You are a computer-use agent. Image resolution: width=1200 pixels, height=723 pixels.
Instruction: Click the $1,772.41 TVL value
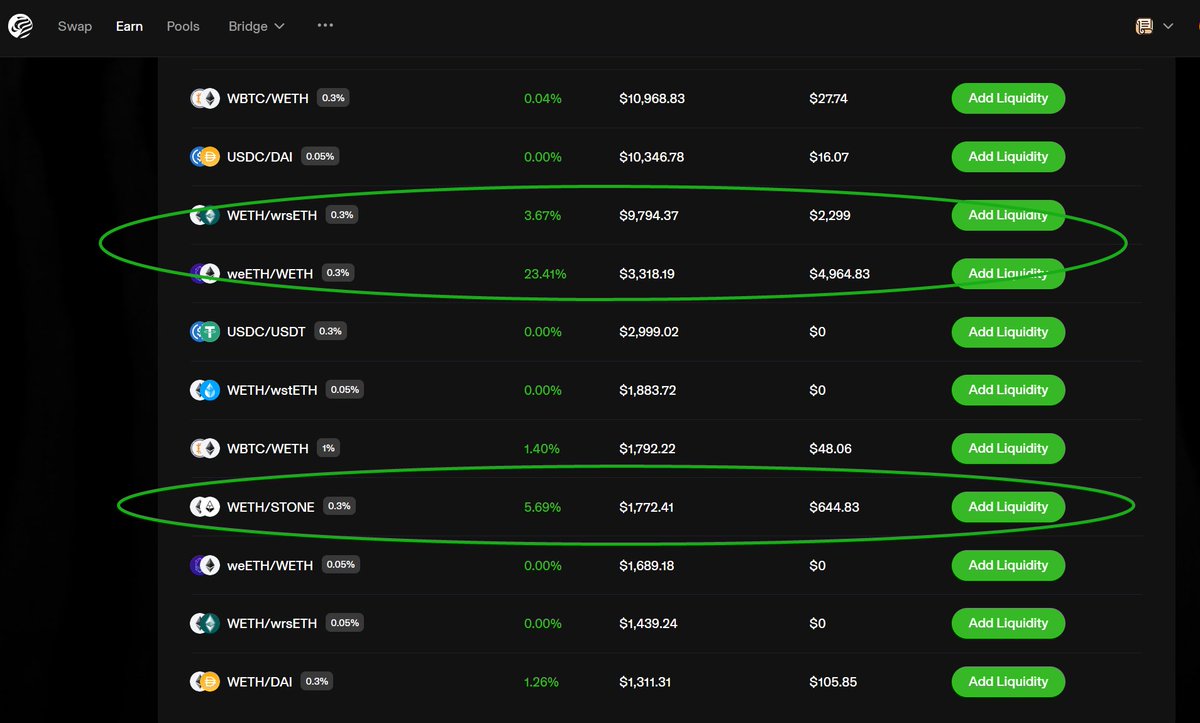[x=647, y=507]
